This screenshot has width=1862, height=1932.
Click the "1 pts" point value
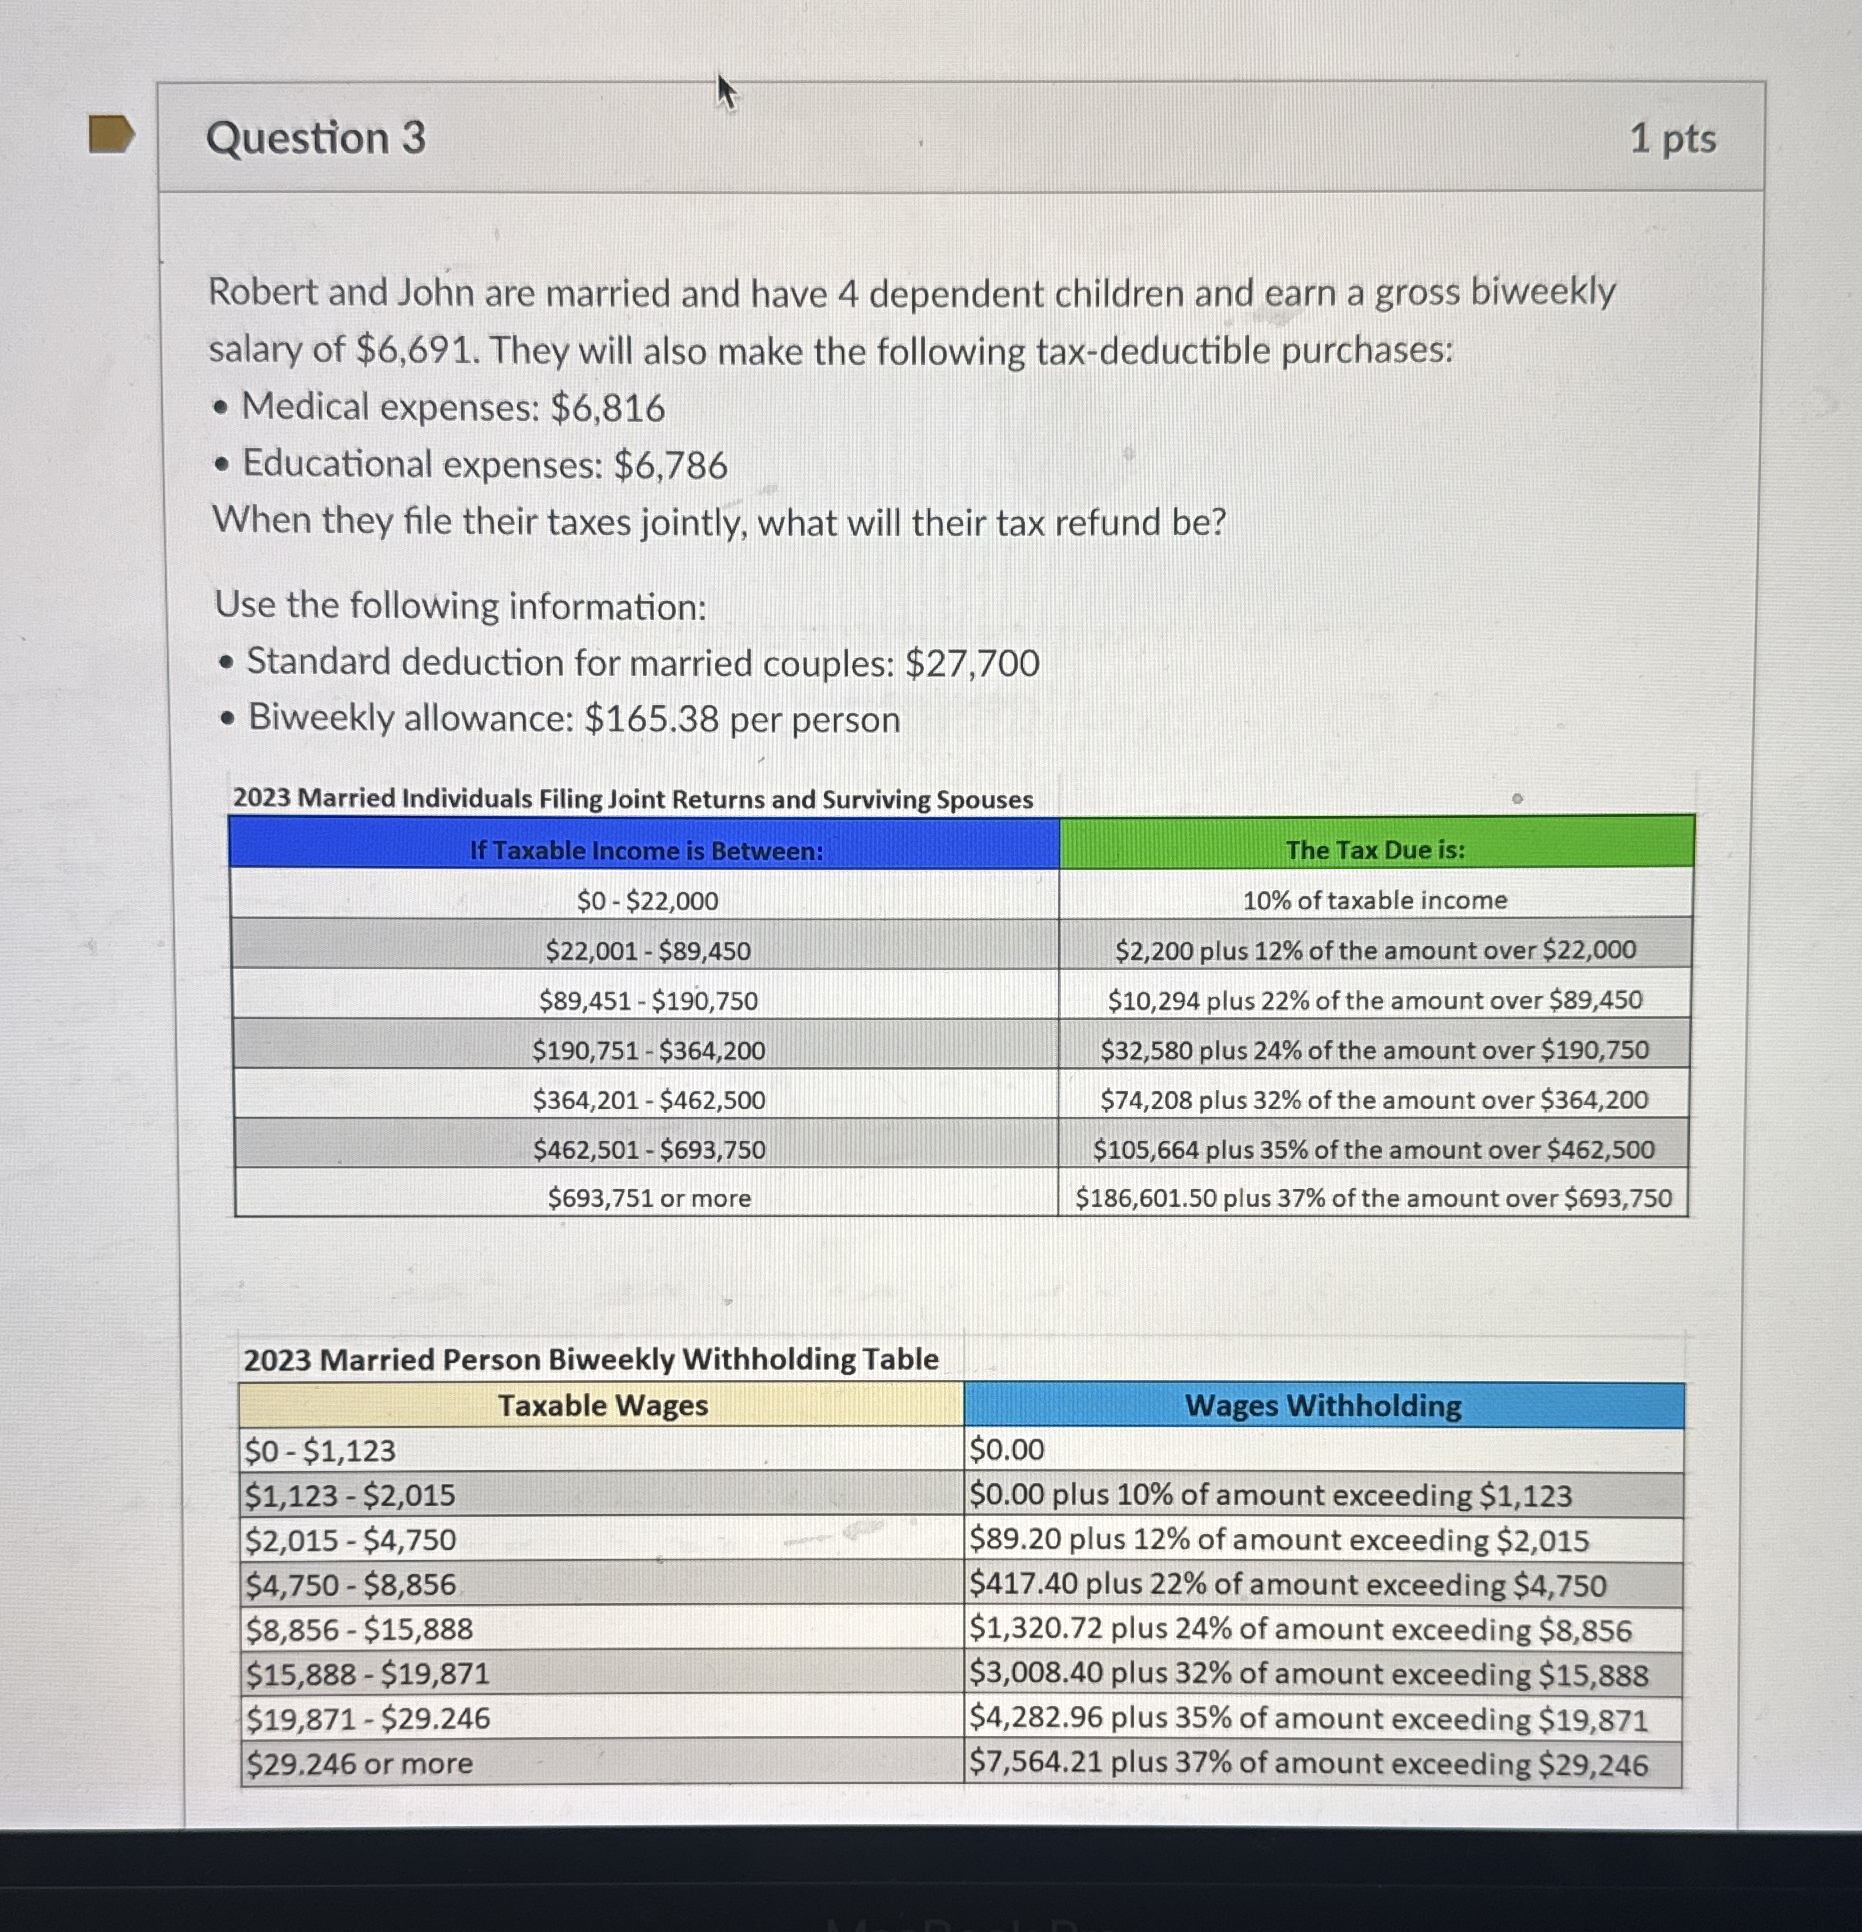tap(1673, 138)
